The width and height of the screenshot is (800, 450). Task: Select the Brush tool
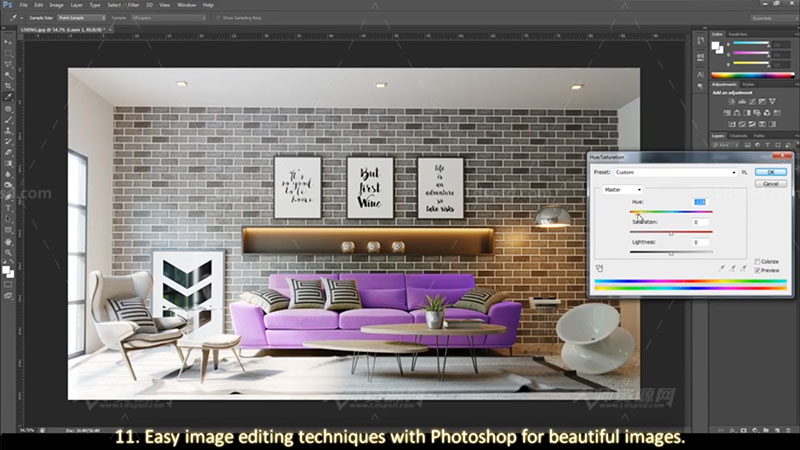[x=8, y=120]
